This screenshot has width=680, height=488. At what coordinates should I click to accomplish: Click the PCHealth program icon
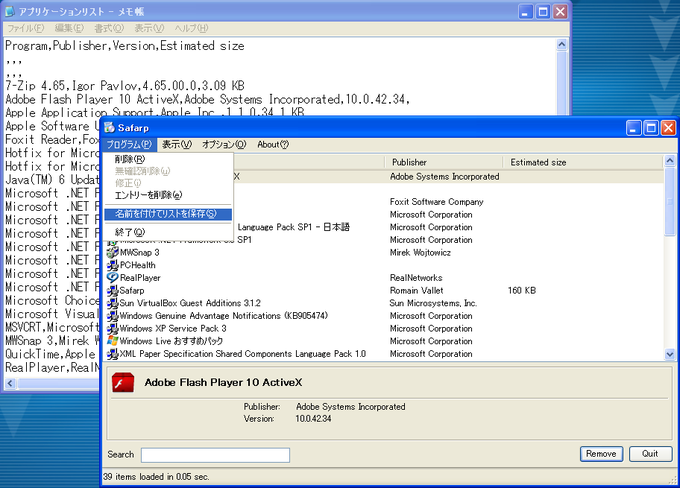tap(113, 265)
